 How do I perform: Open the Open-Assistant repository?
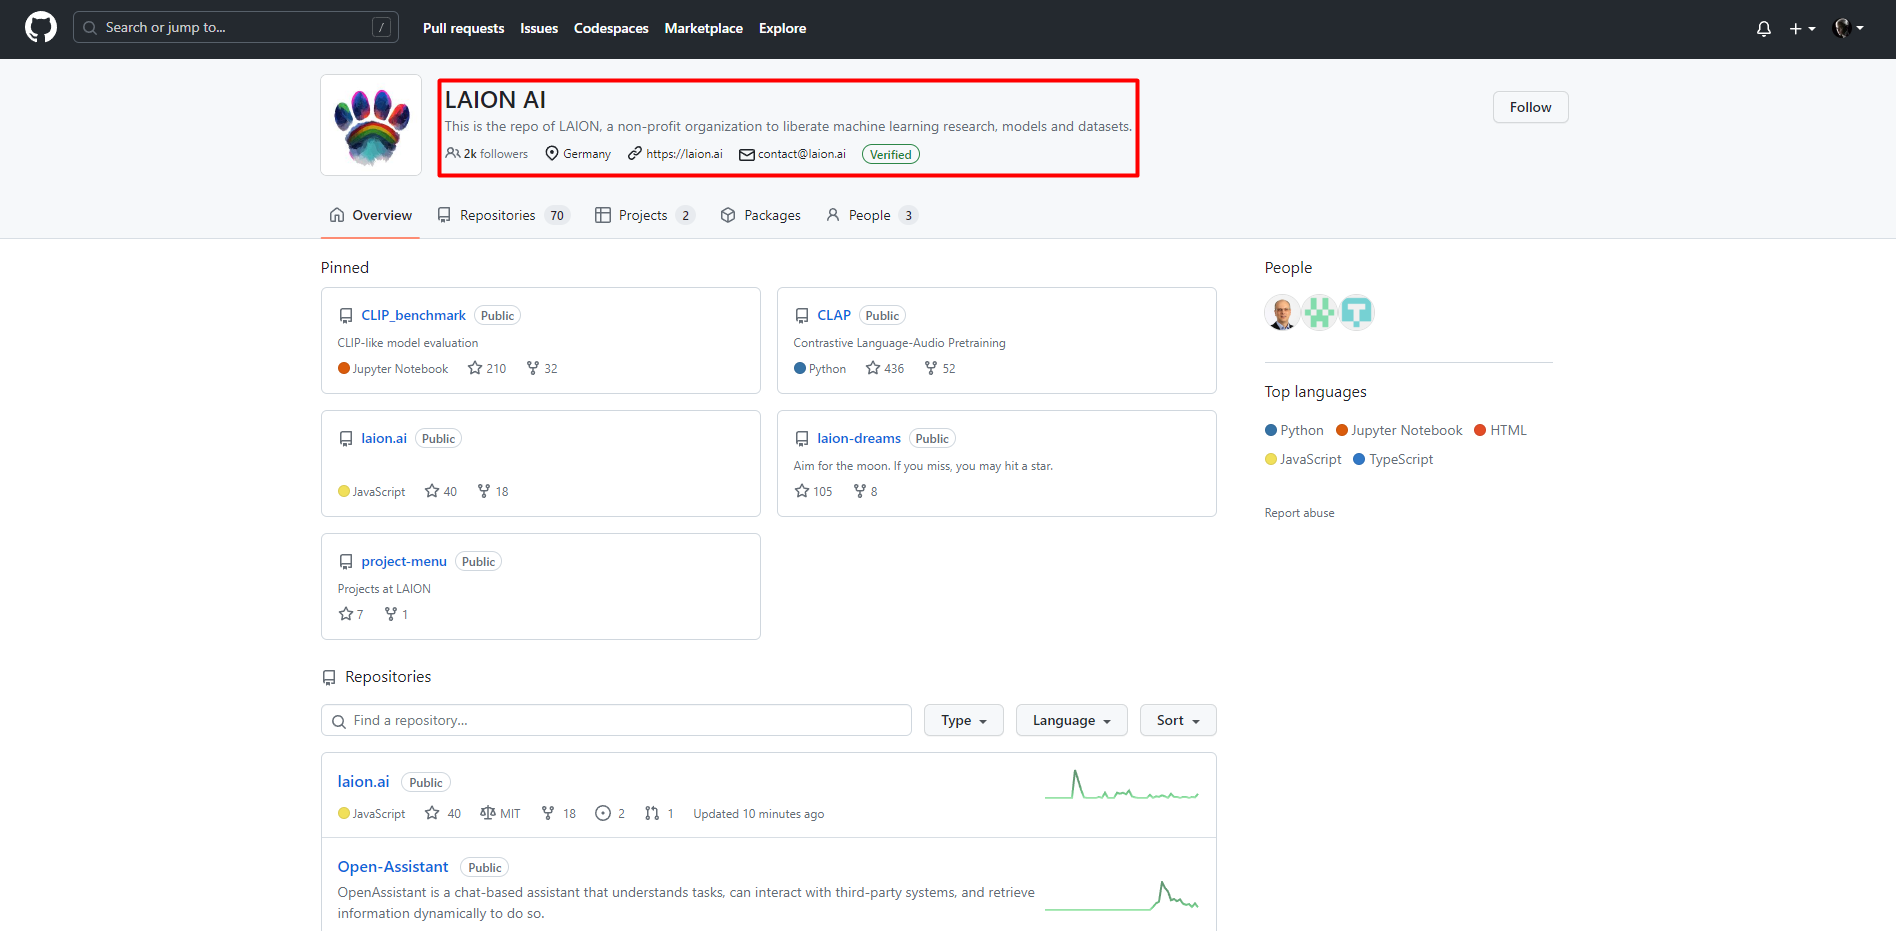pyautogui.click(x=393, y=867)
